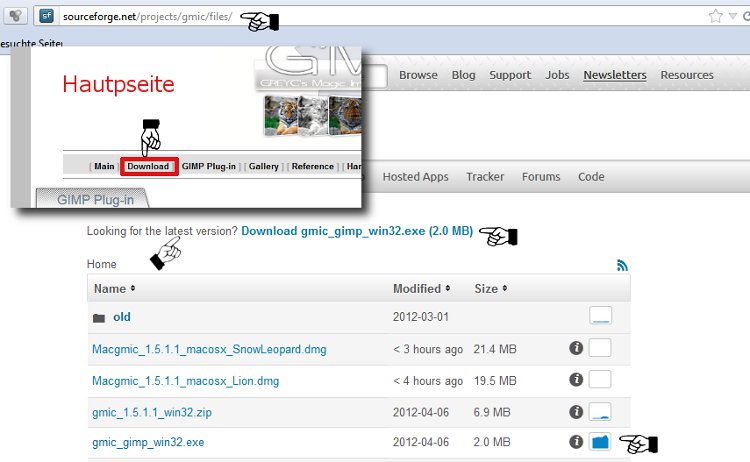Open the Resources menu item

point(687,75)
